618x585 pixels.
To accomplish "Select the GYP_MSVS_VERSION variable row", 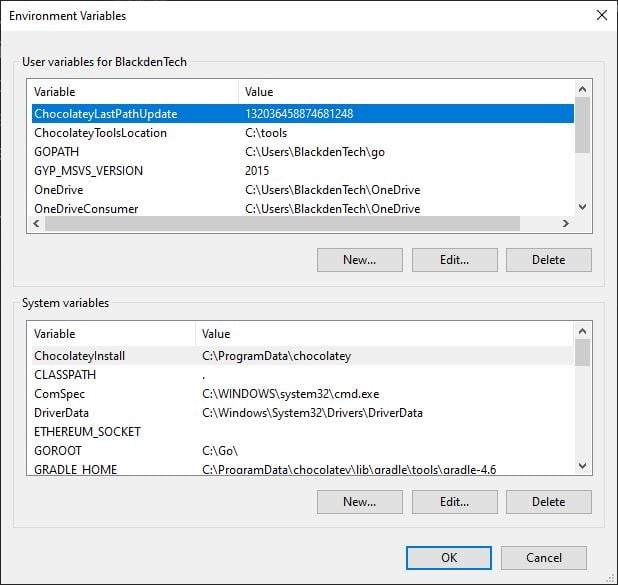I will 303,171.
